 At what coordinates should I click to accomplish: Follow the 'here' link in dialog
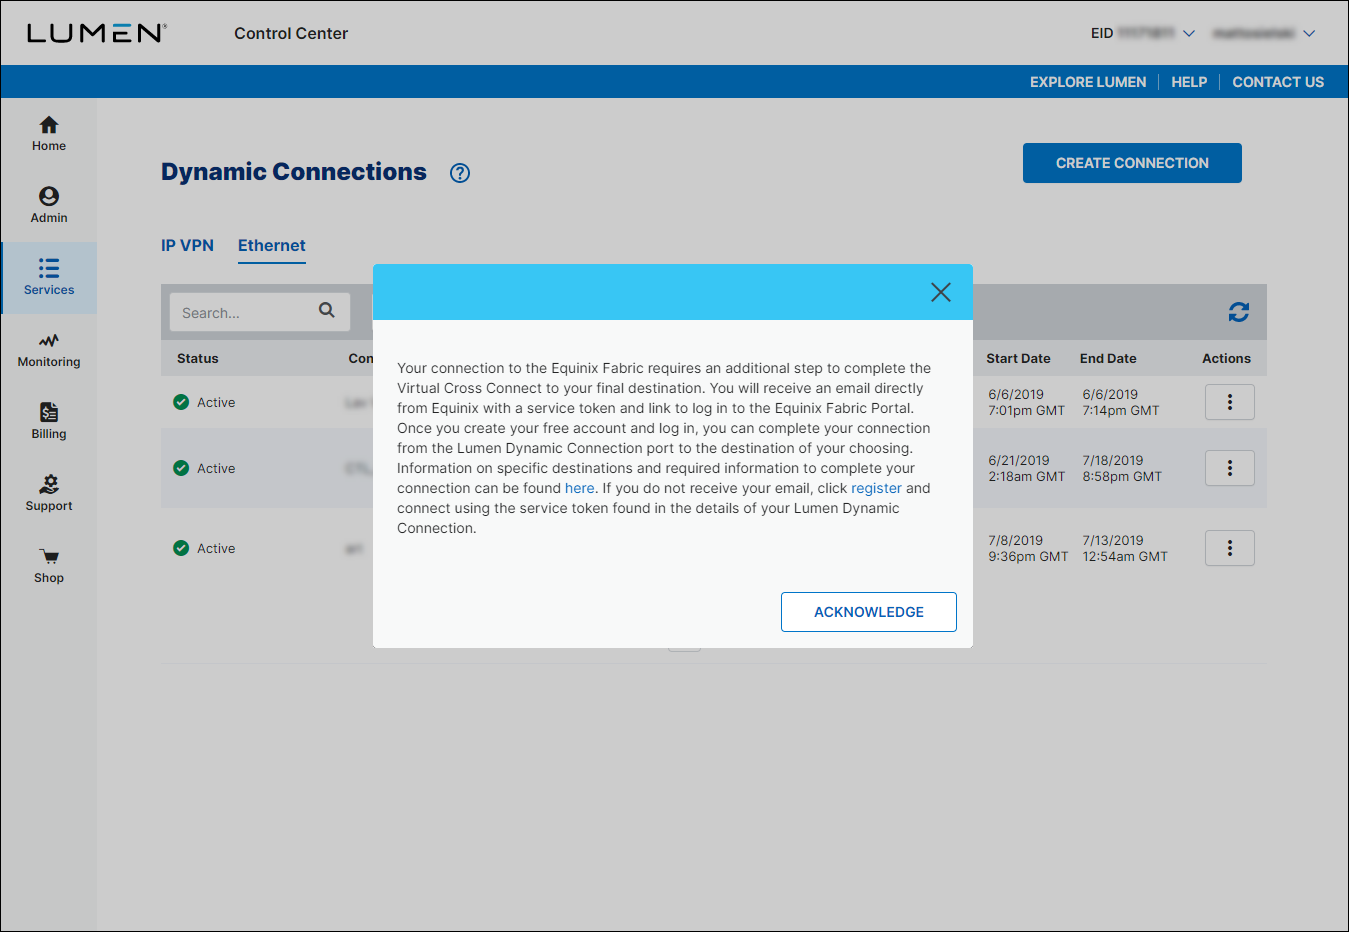tap(580, 488)
